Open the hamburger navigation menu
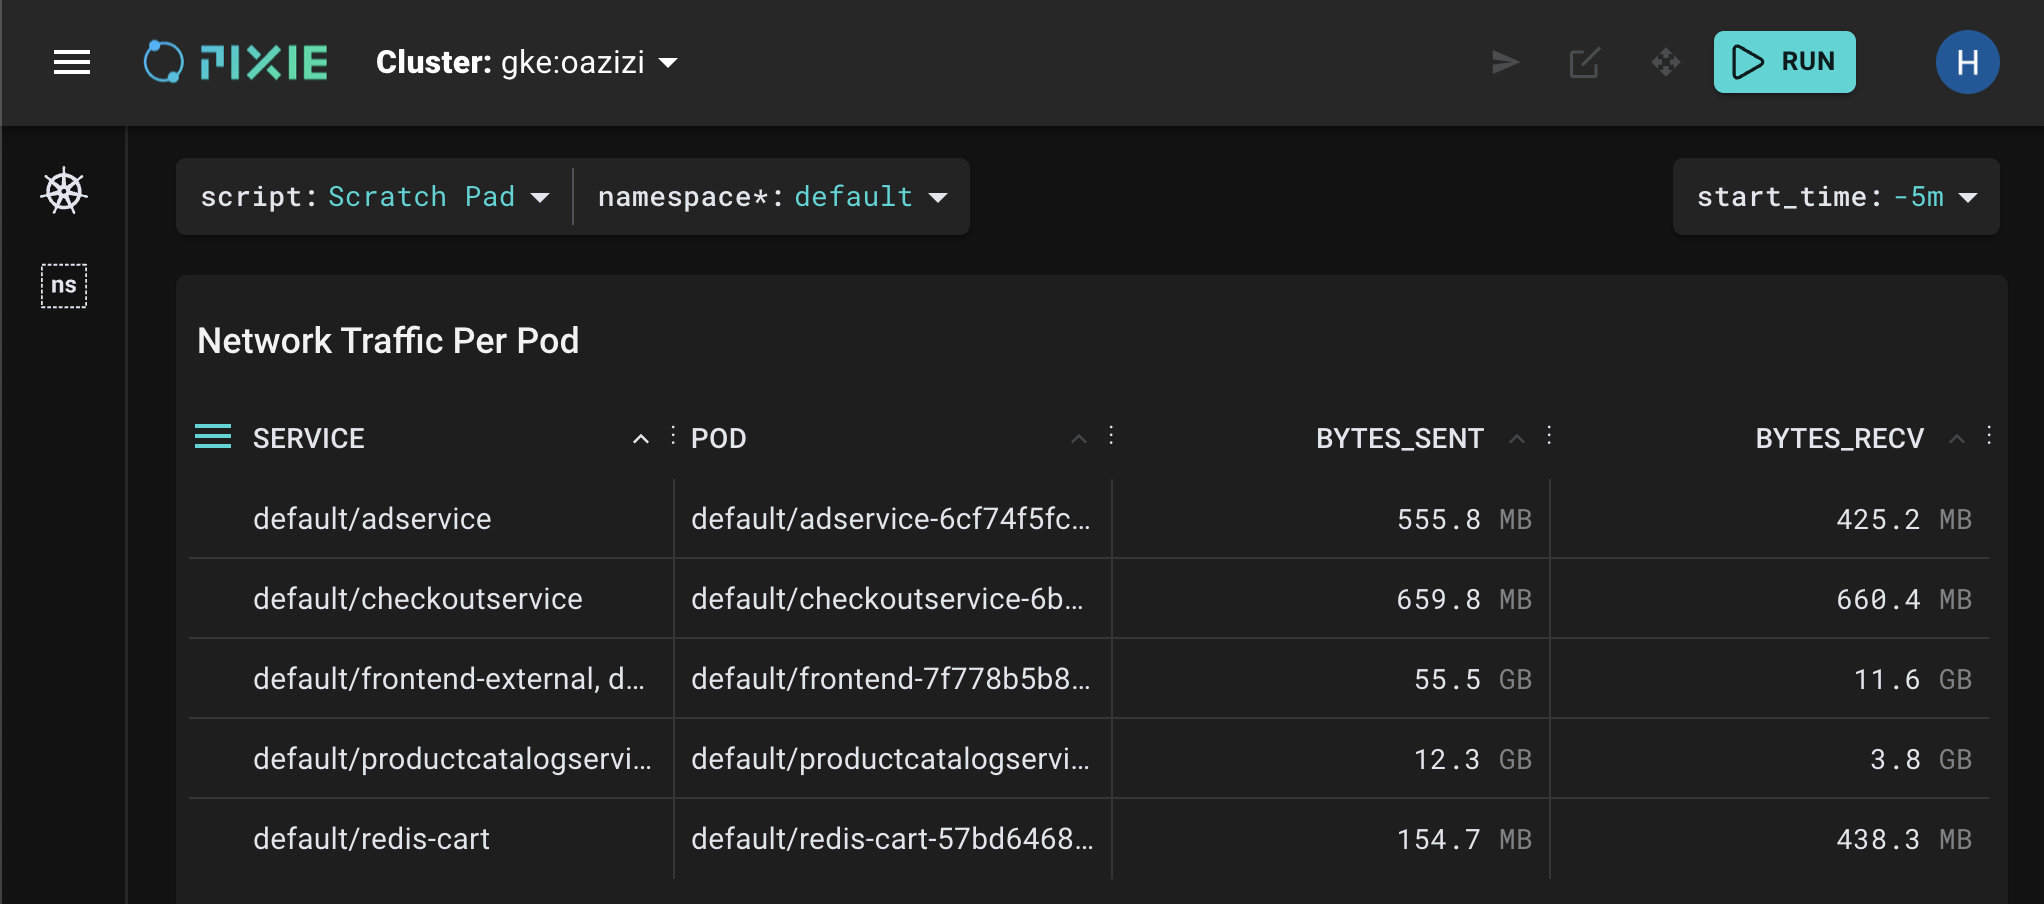This screenshot has height=904, width=2044. click(72, 63)
